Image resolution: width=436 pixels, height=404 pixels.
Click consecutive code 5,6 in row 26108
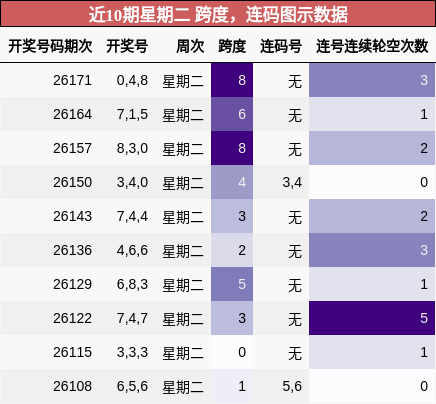pos(292,386)
